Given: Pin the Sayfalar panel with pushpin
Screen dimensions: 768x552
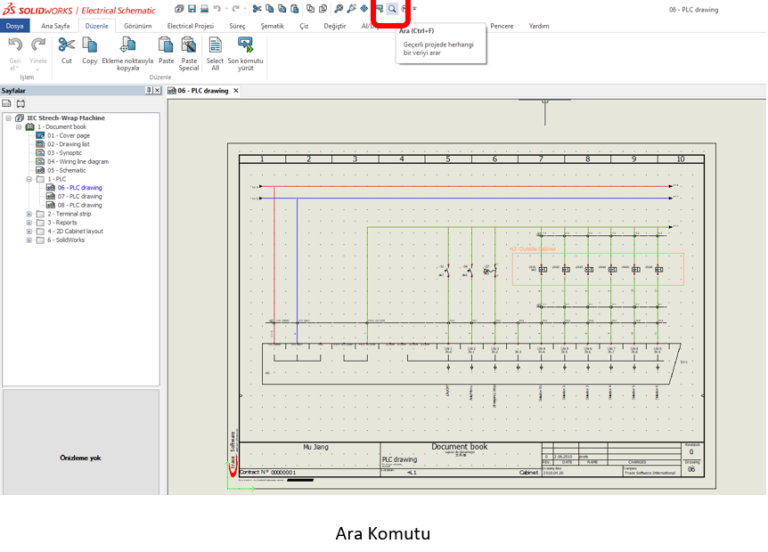Looking at the screenshot, I should [x=148, y=90].
